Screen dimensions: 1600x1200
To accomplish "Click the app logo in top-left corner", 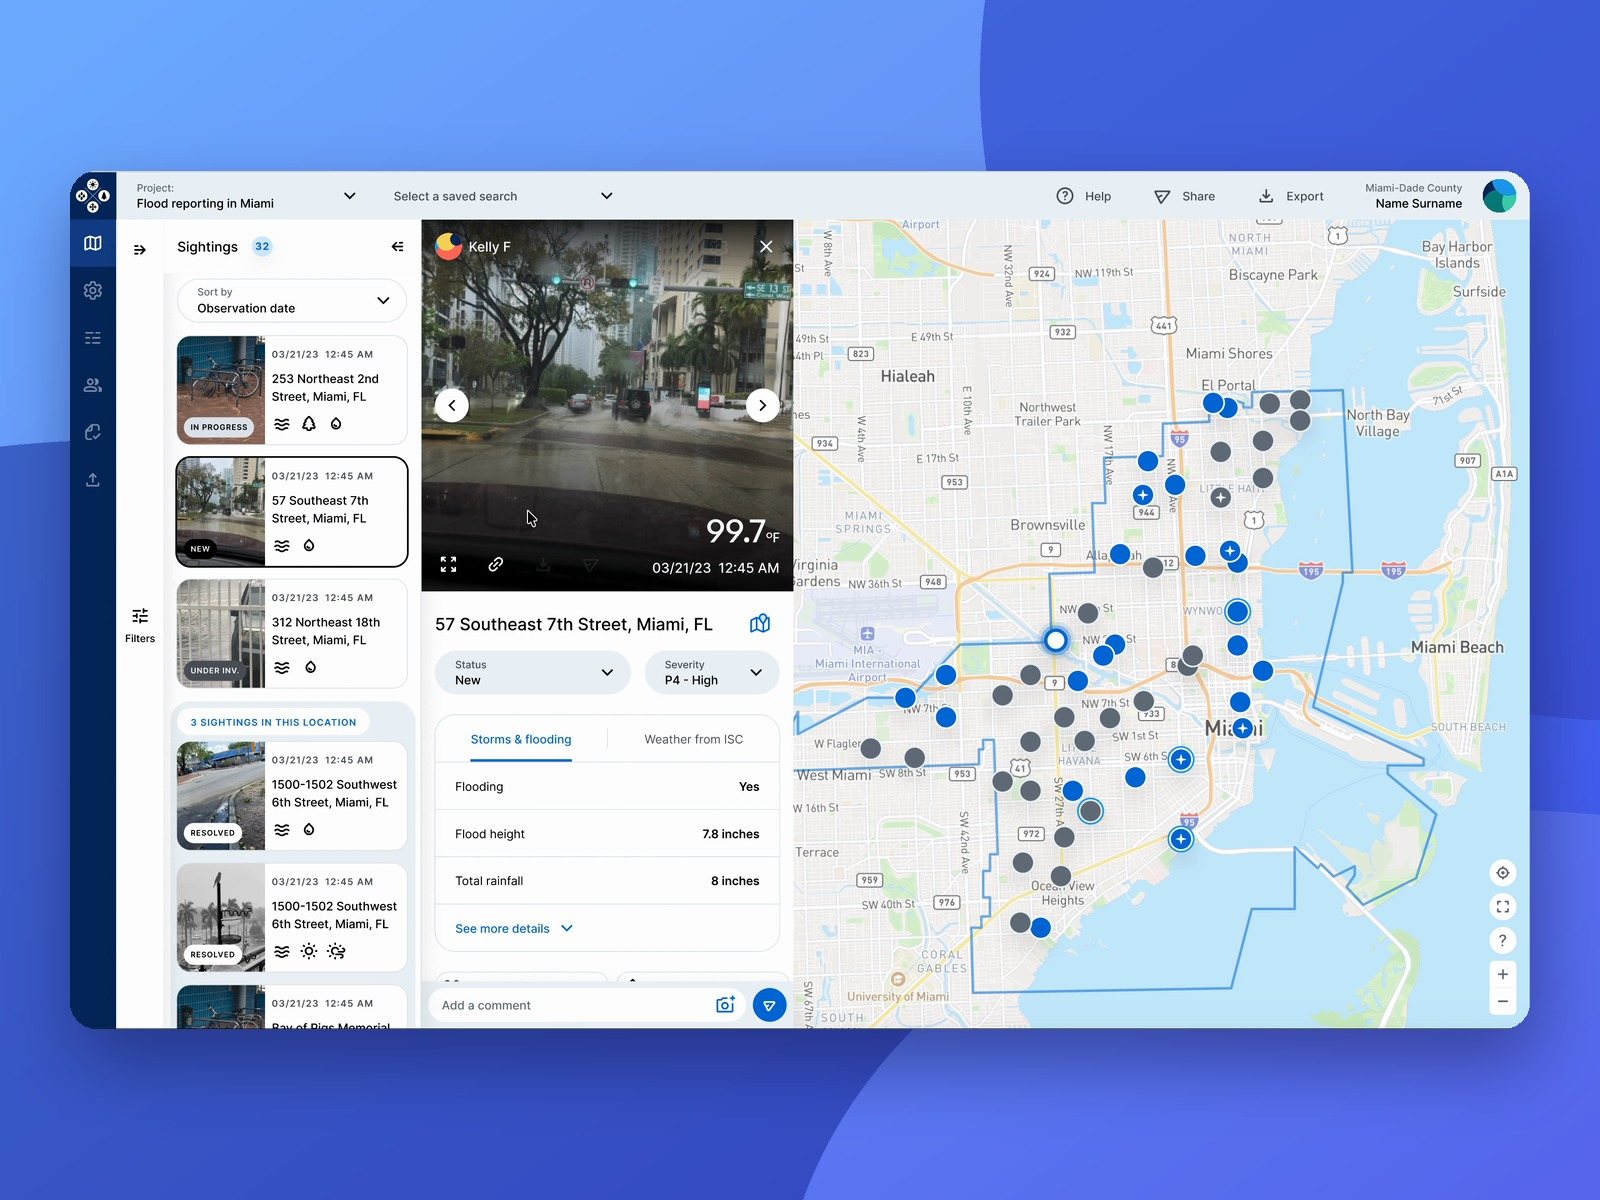I will click(x=93, y=195).
